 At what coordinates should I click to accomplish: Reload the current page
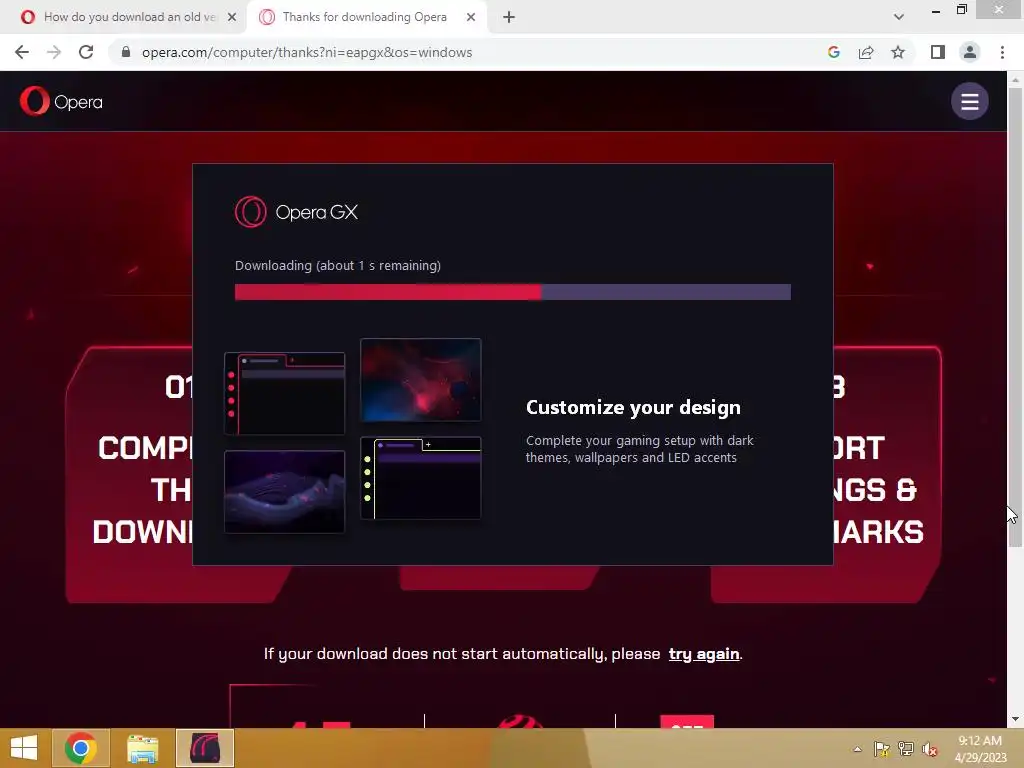tap(86, 52)
